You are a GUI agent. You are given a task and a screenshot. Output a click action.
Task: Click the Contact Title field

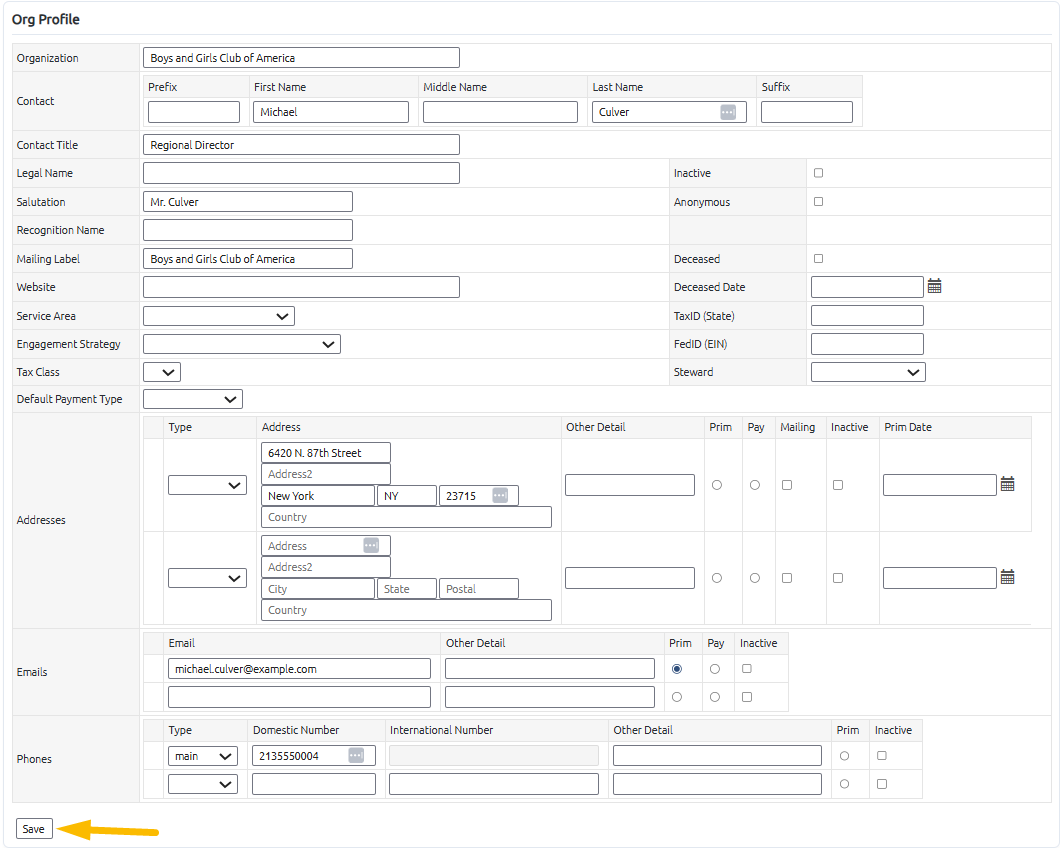[302, 145]
